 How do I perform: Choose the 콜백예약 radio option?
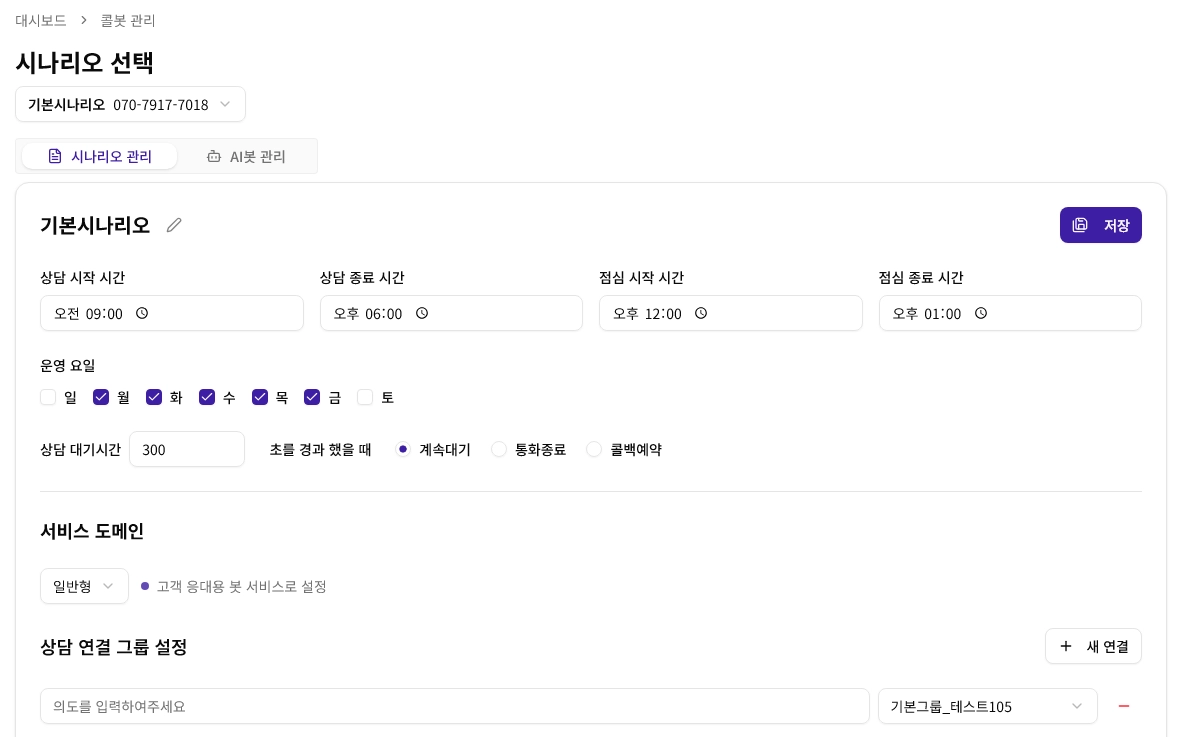(x=594, y=449)
